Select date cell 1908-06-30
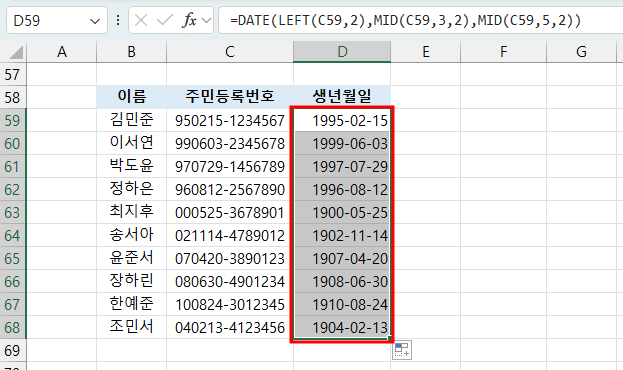623x370 pixels. click(342, 281)
